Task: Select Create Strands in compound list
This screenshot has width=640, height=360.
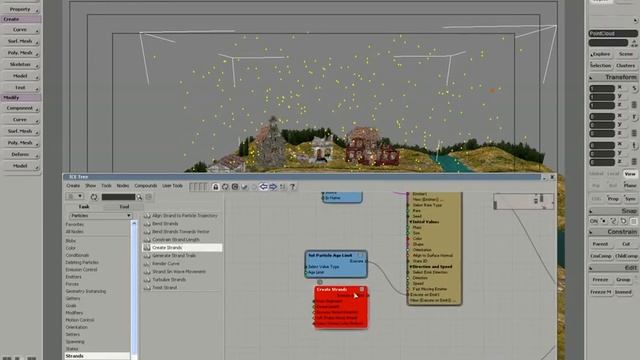Action: [x=182, y=248]
